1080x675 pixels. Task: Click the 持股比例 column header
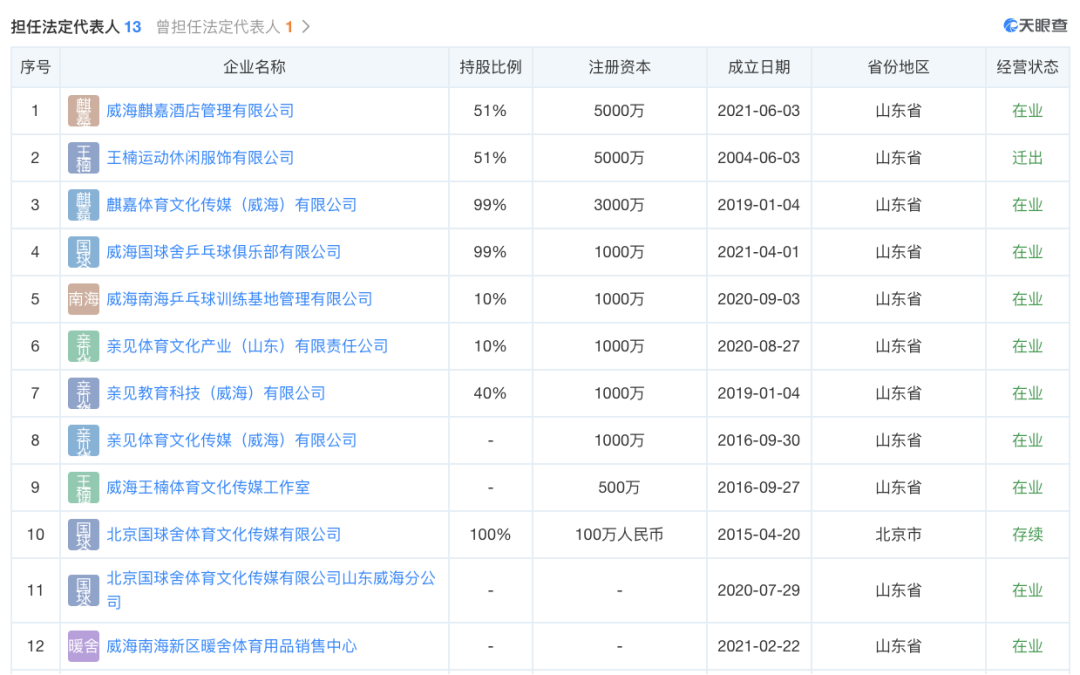(490, 68)
